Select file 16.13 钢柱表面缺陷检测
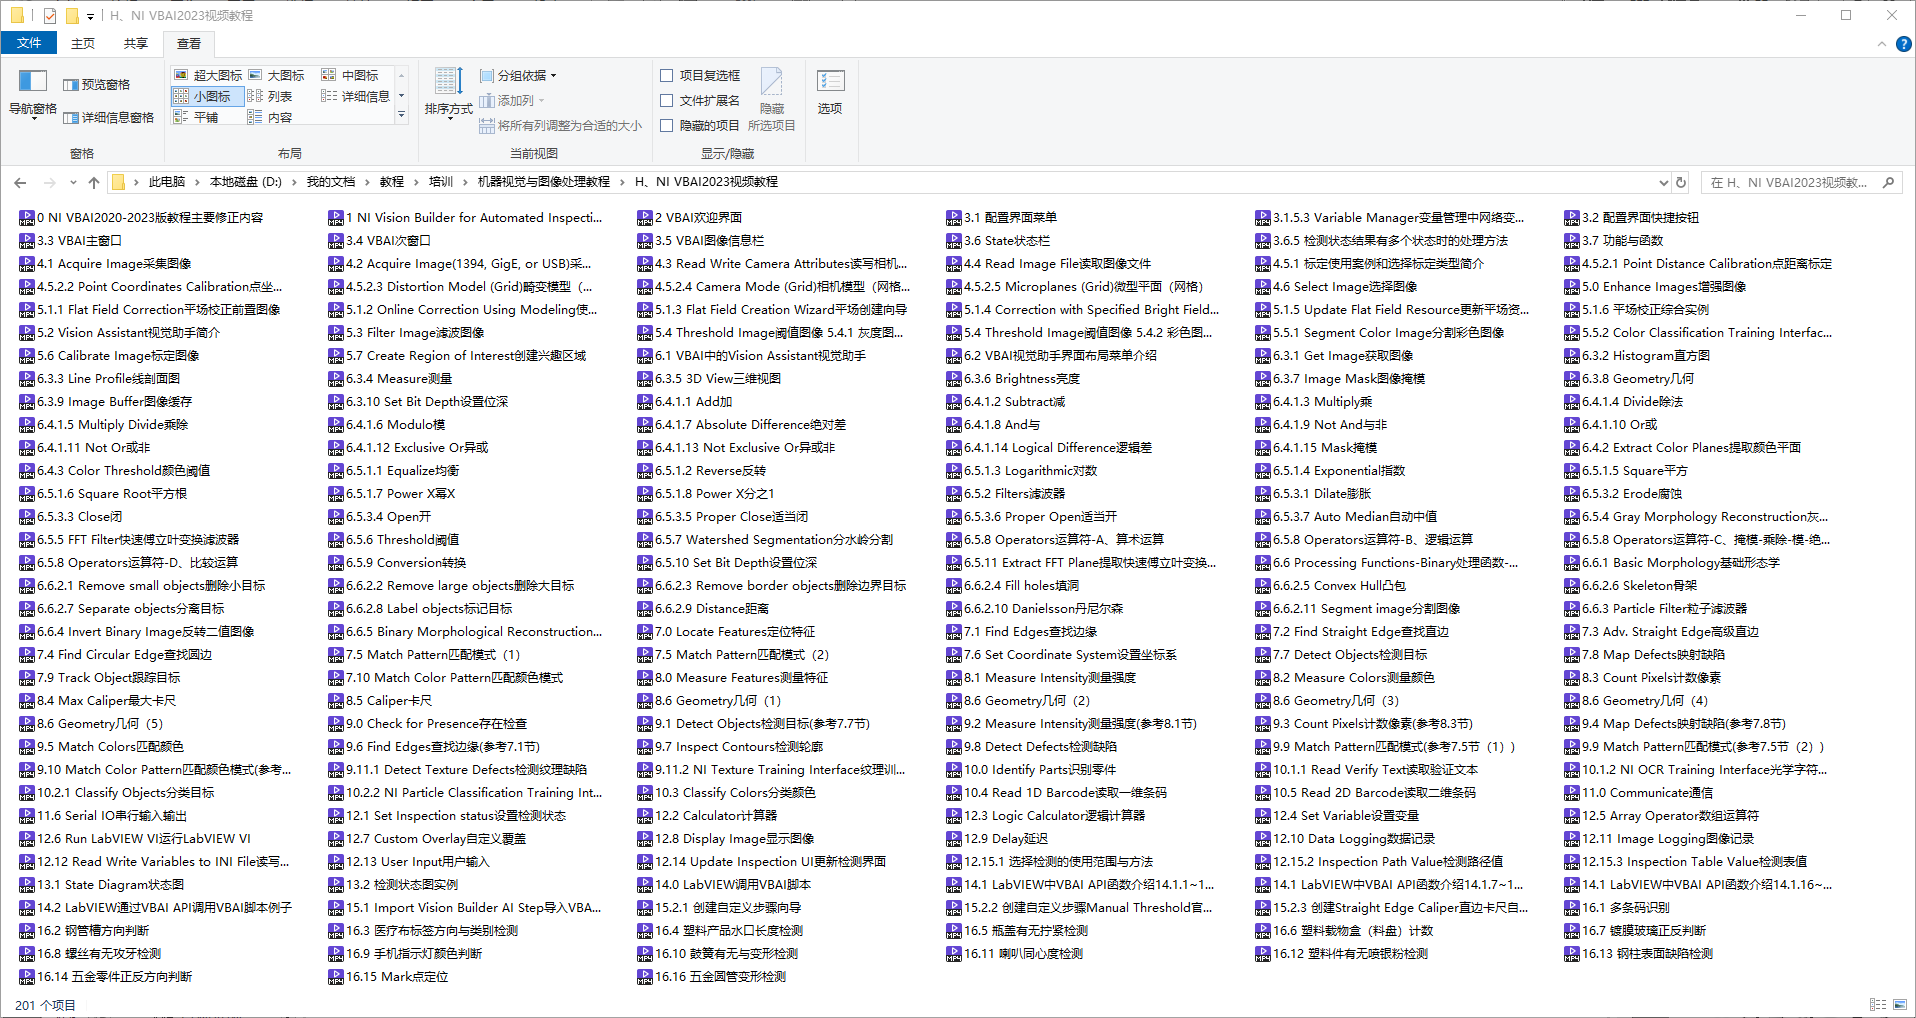Viewport: 1916px width, 1018px height. [1639, 953]
